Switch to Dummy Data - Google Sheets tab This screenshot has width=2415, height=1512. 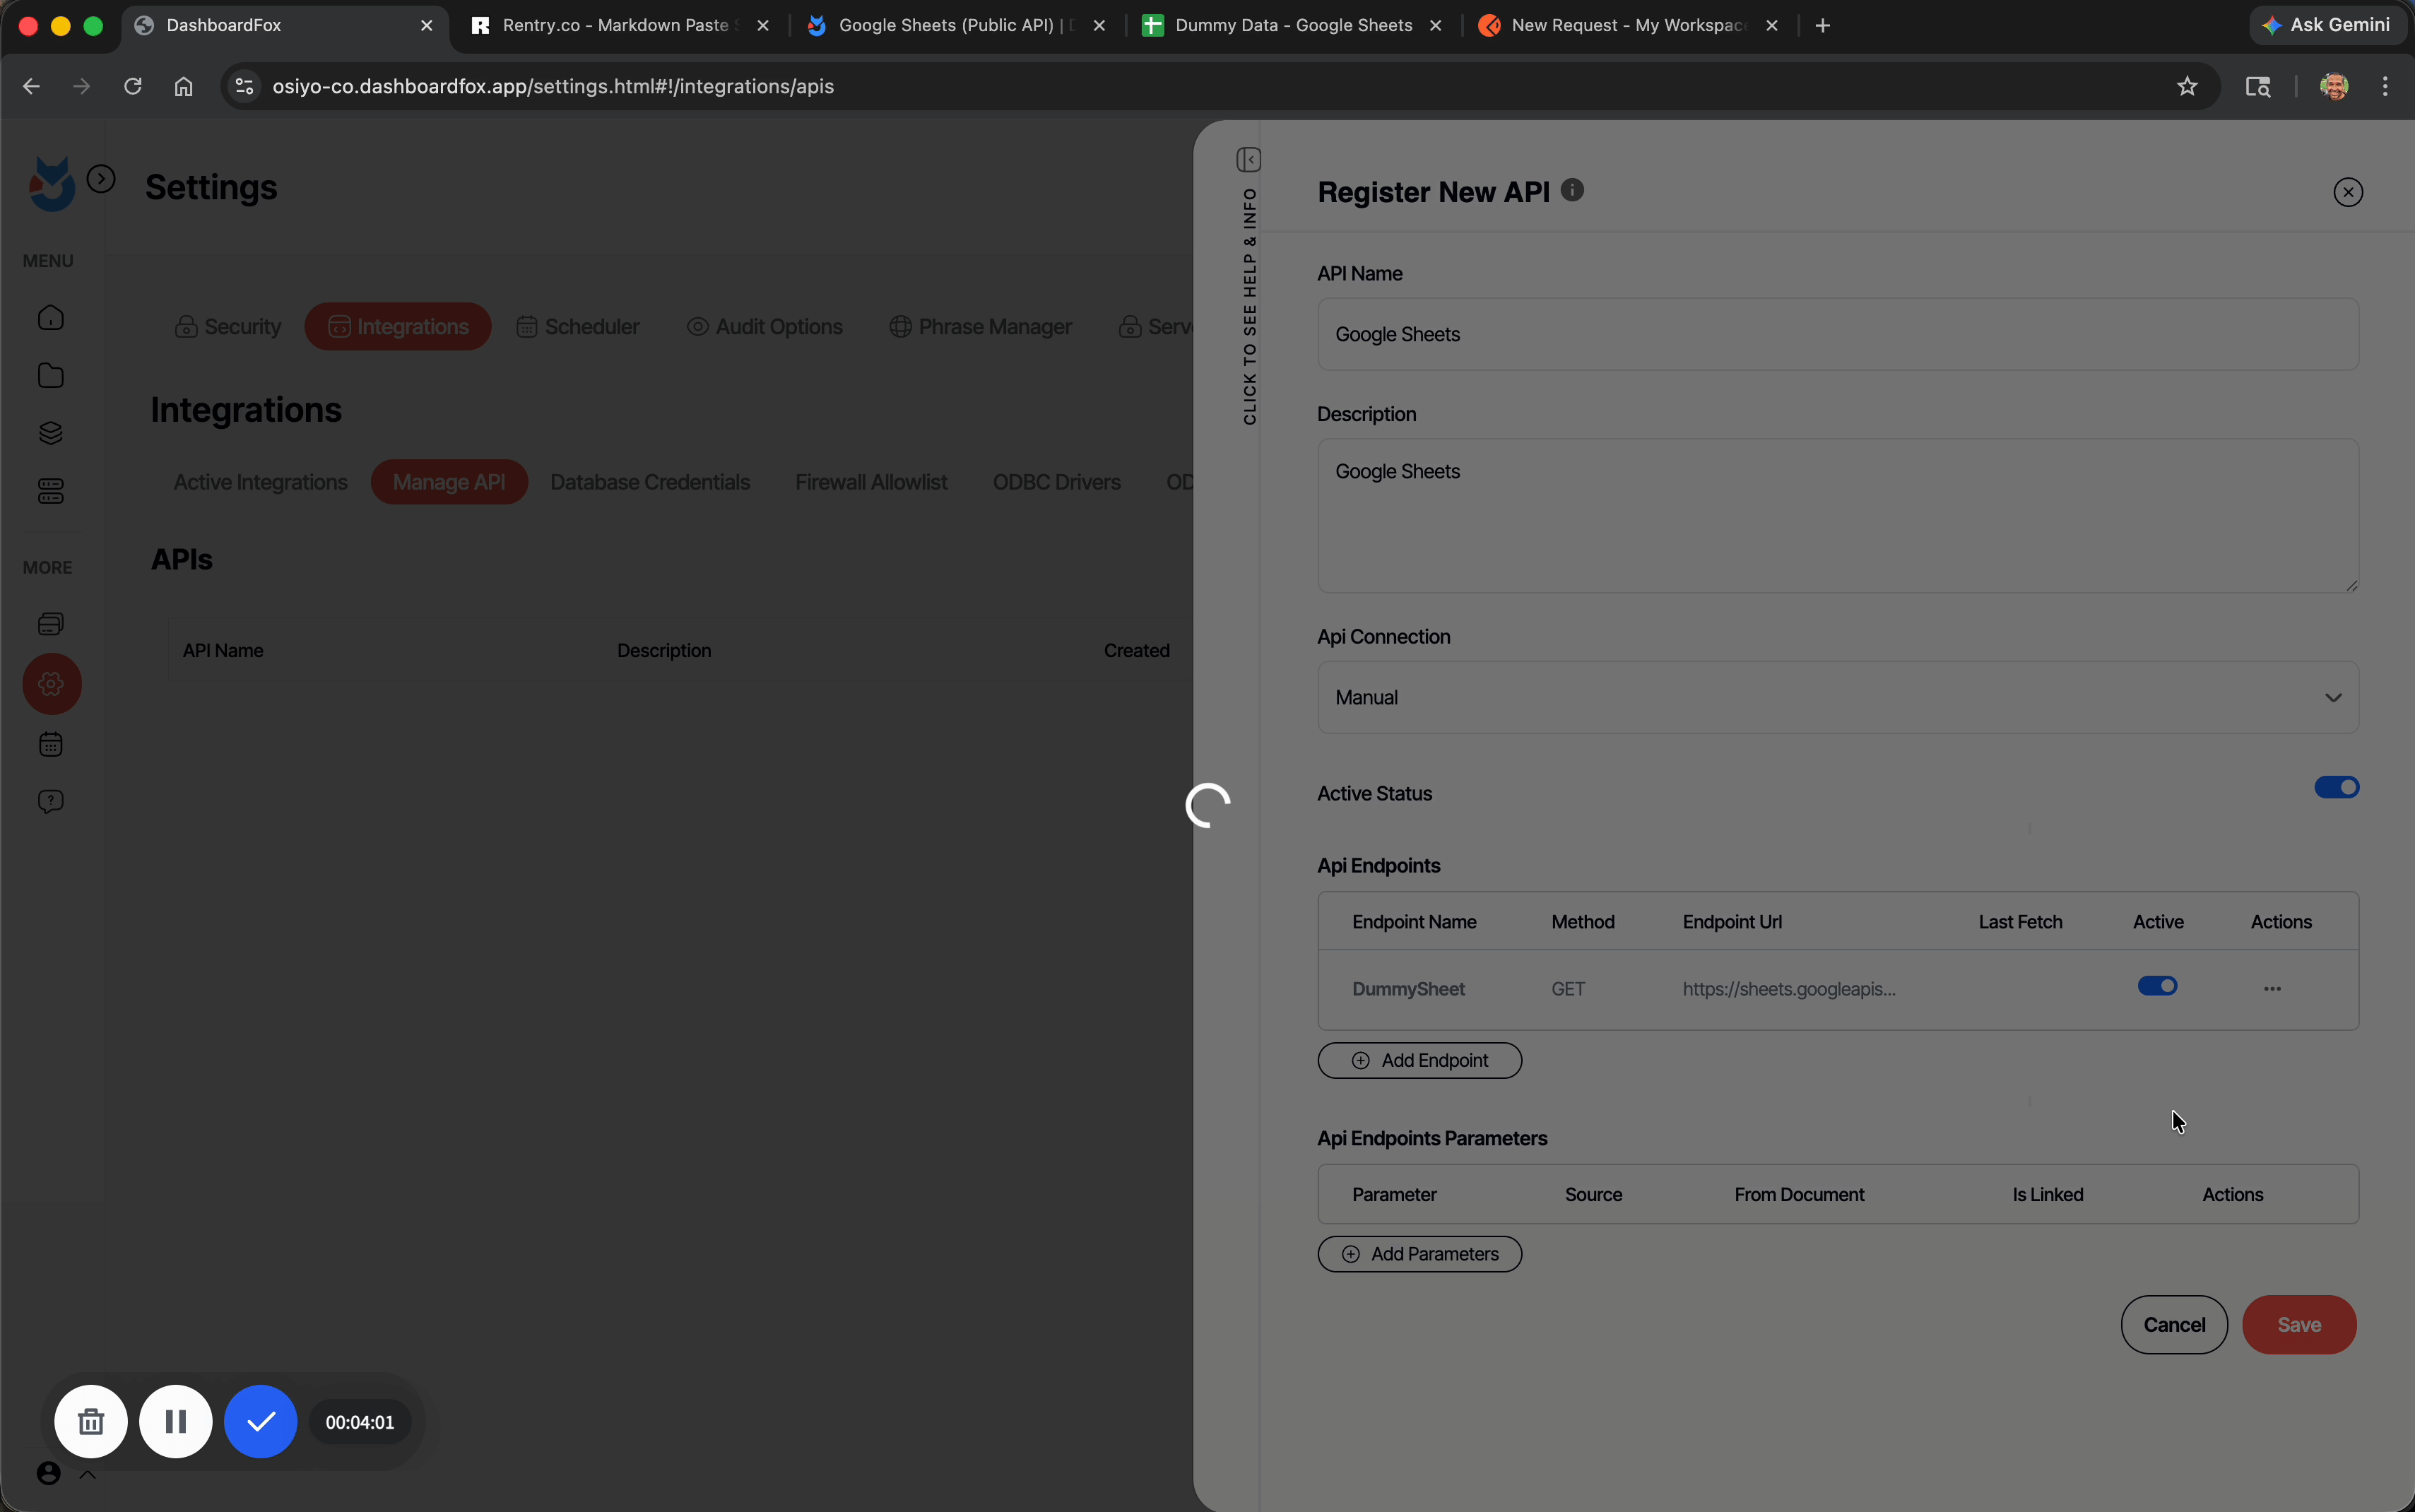(1294, 26)
